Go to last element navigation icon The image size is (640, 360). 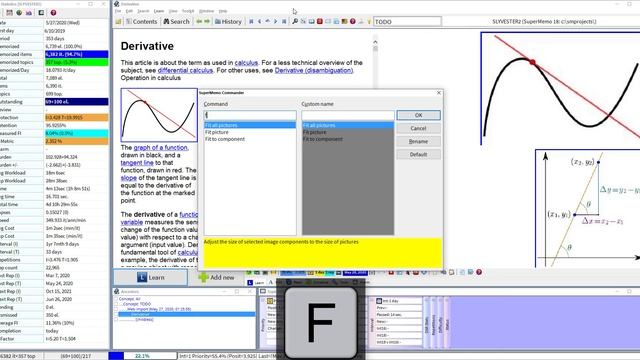point(284,22)
